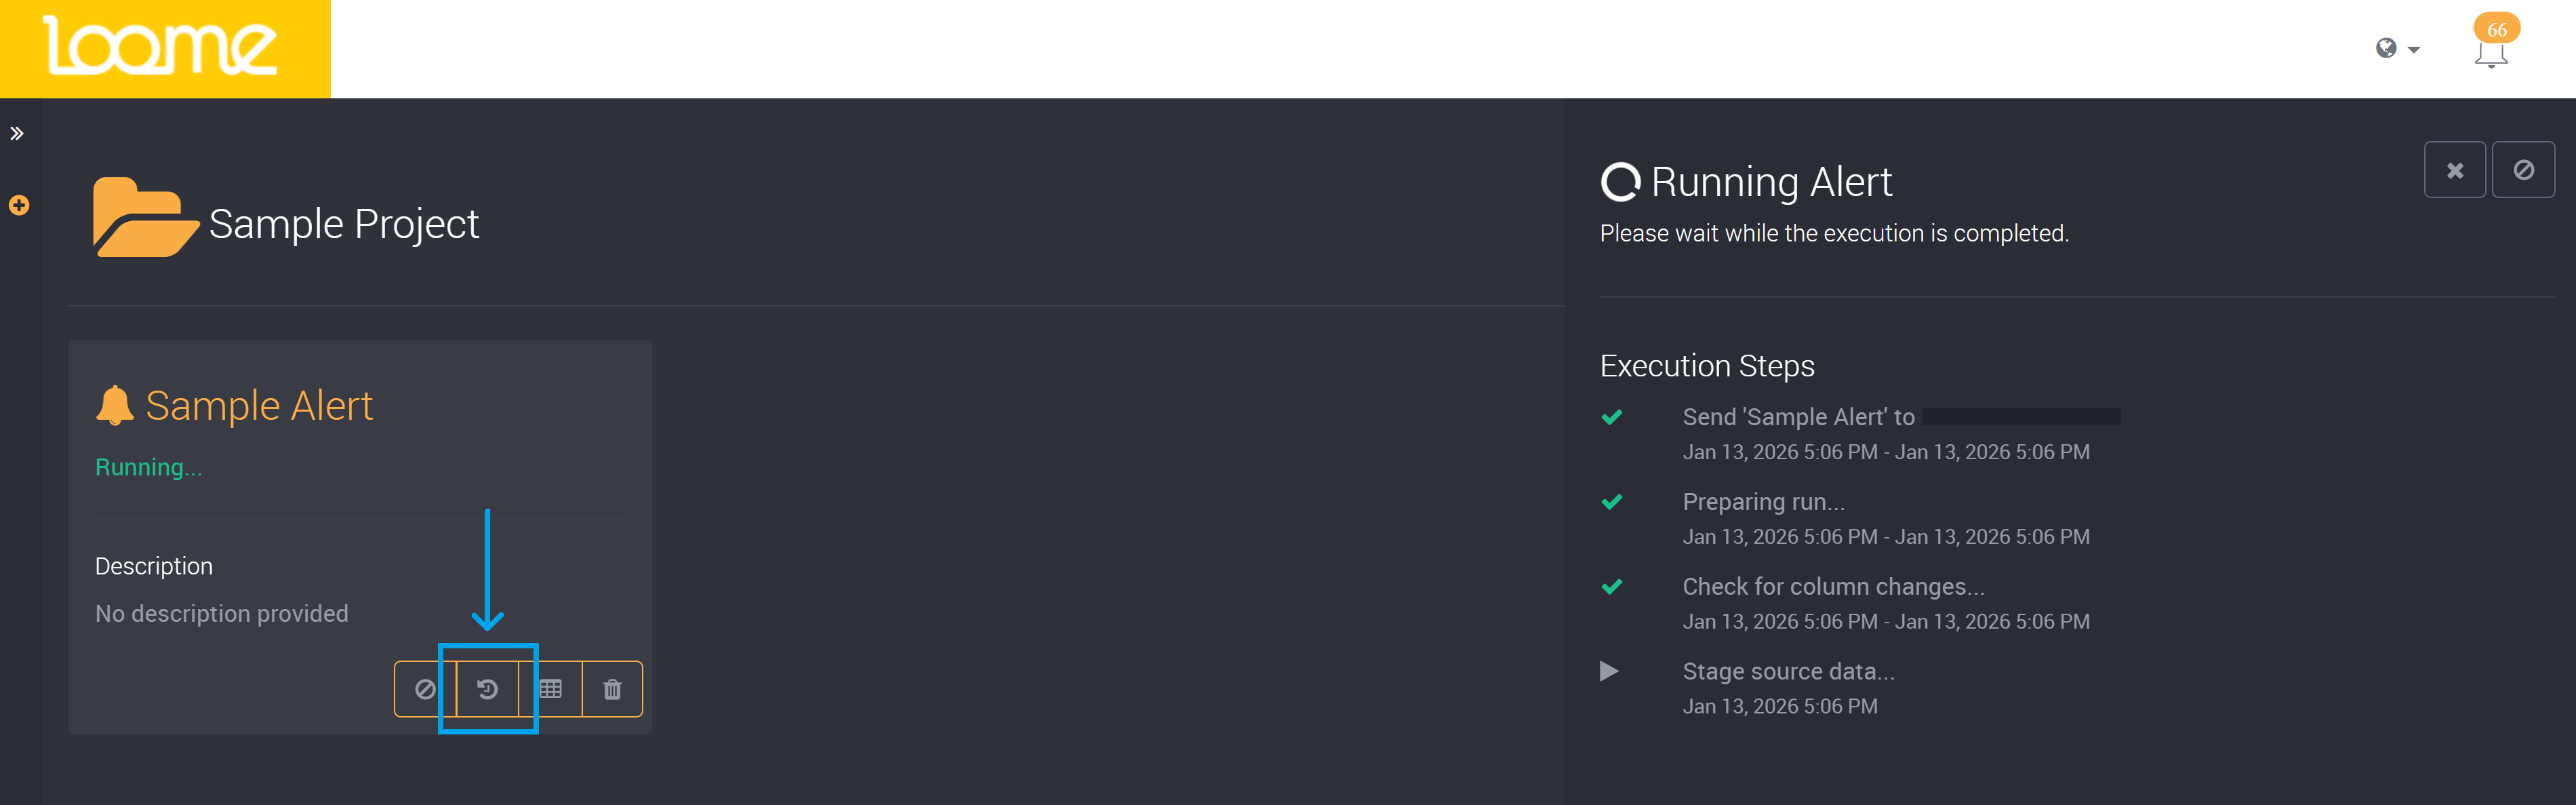The width and height of the screenshot is (2576, 805).
Task: Select the execution history icon on Sample Alert
Action: pos(488,688)
